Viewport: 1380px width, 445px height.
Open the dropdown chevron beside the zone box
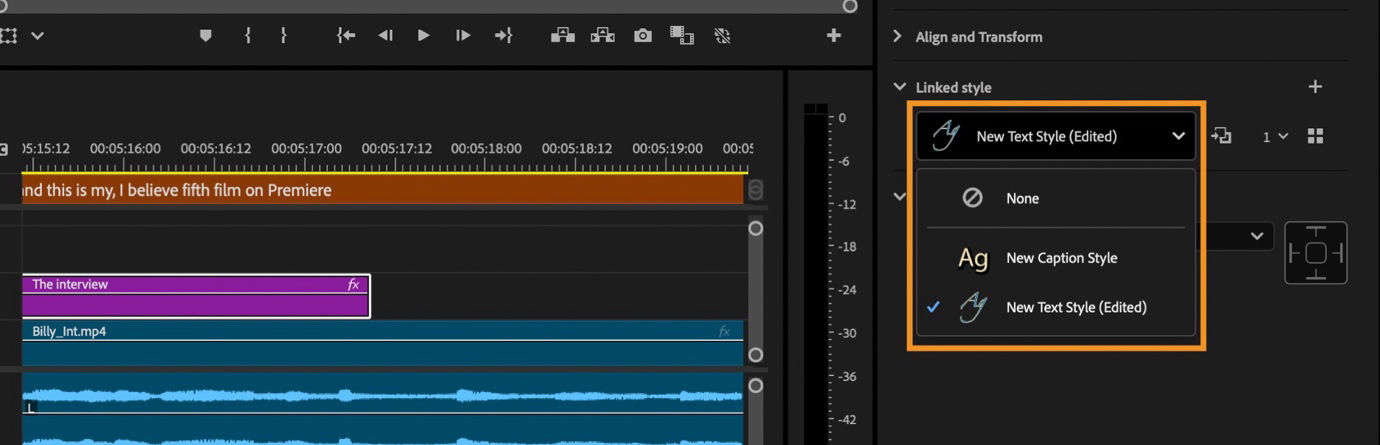[x=1256, y=237]
